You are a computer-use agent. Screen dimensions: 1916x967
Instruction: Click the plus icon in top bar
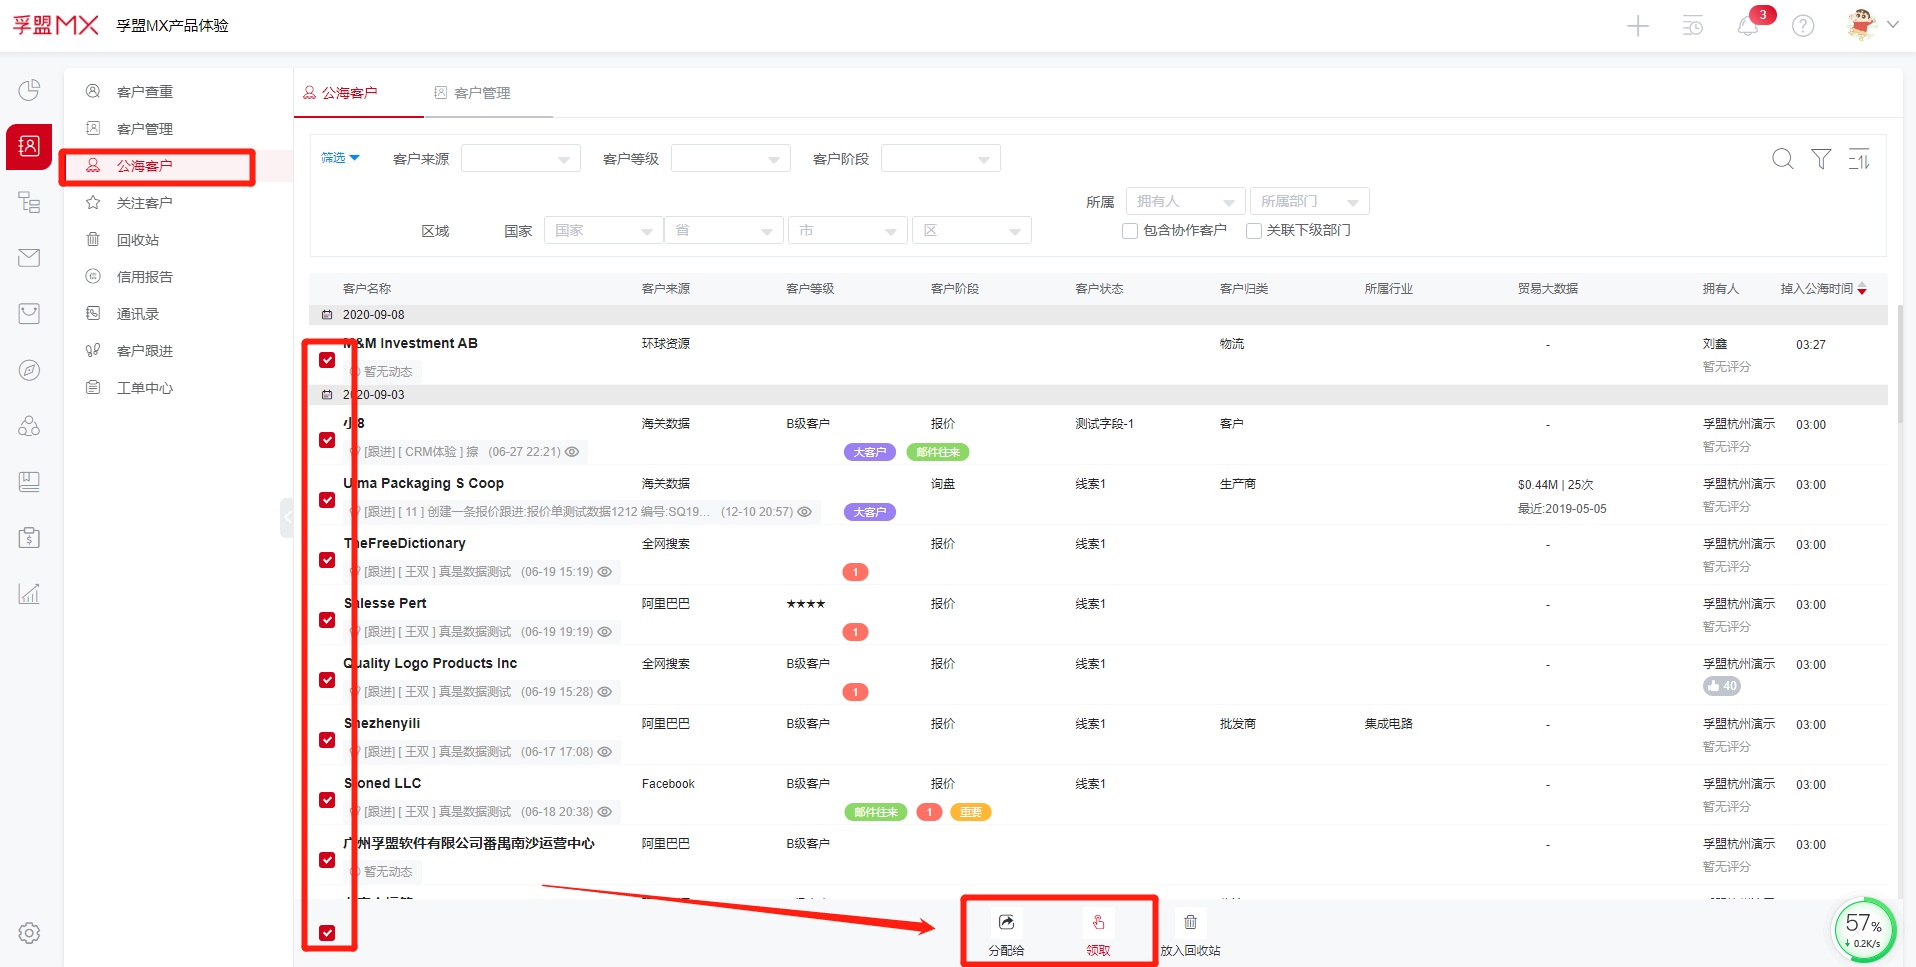click(x=1638, y=26)
